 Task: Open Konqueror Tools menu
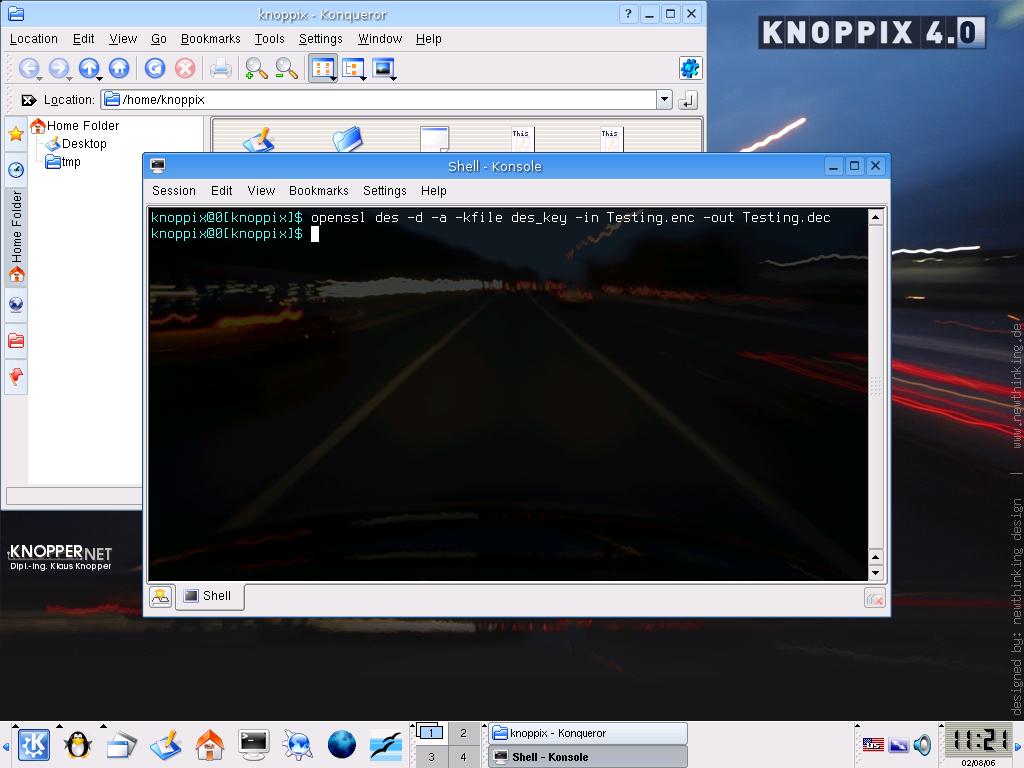269,39
